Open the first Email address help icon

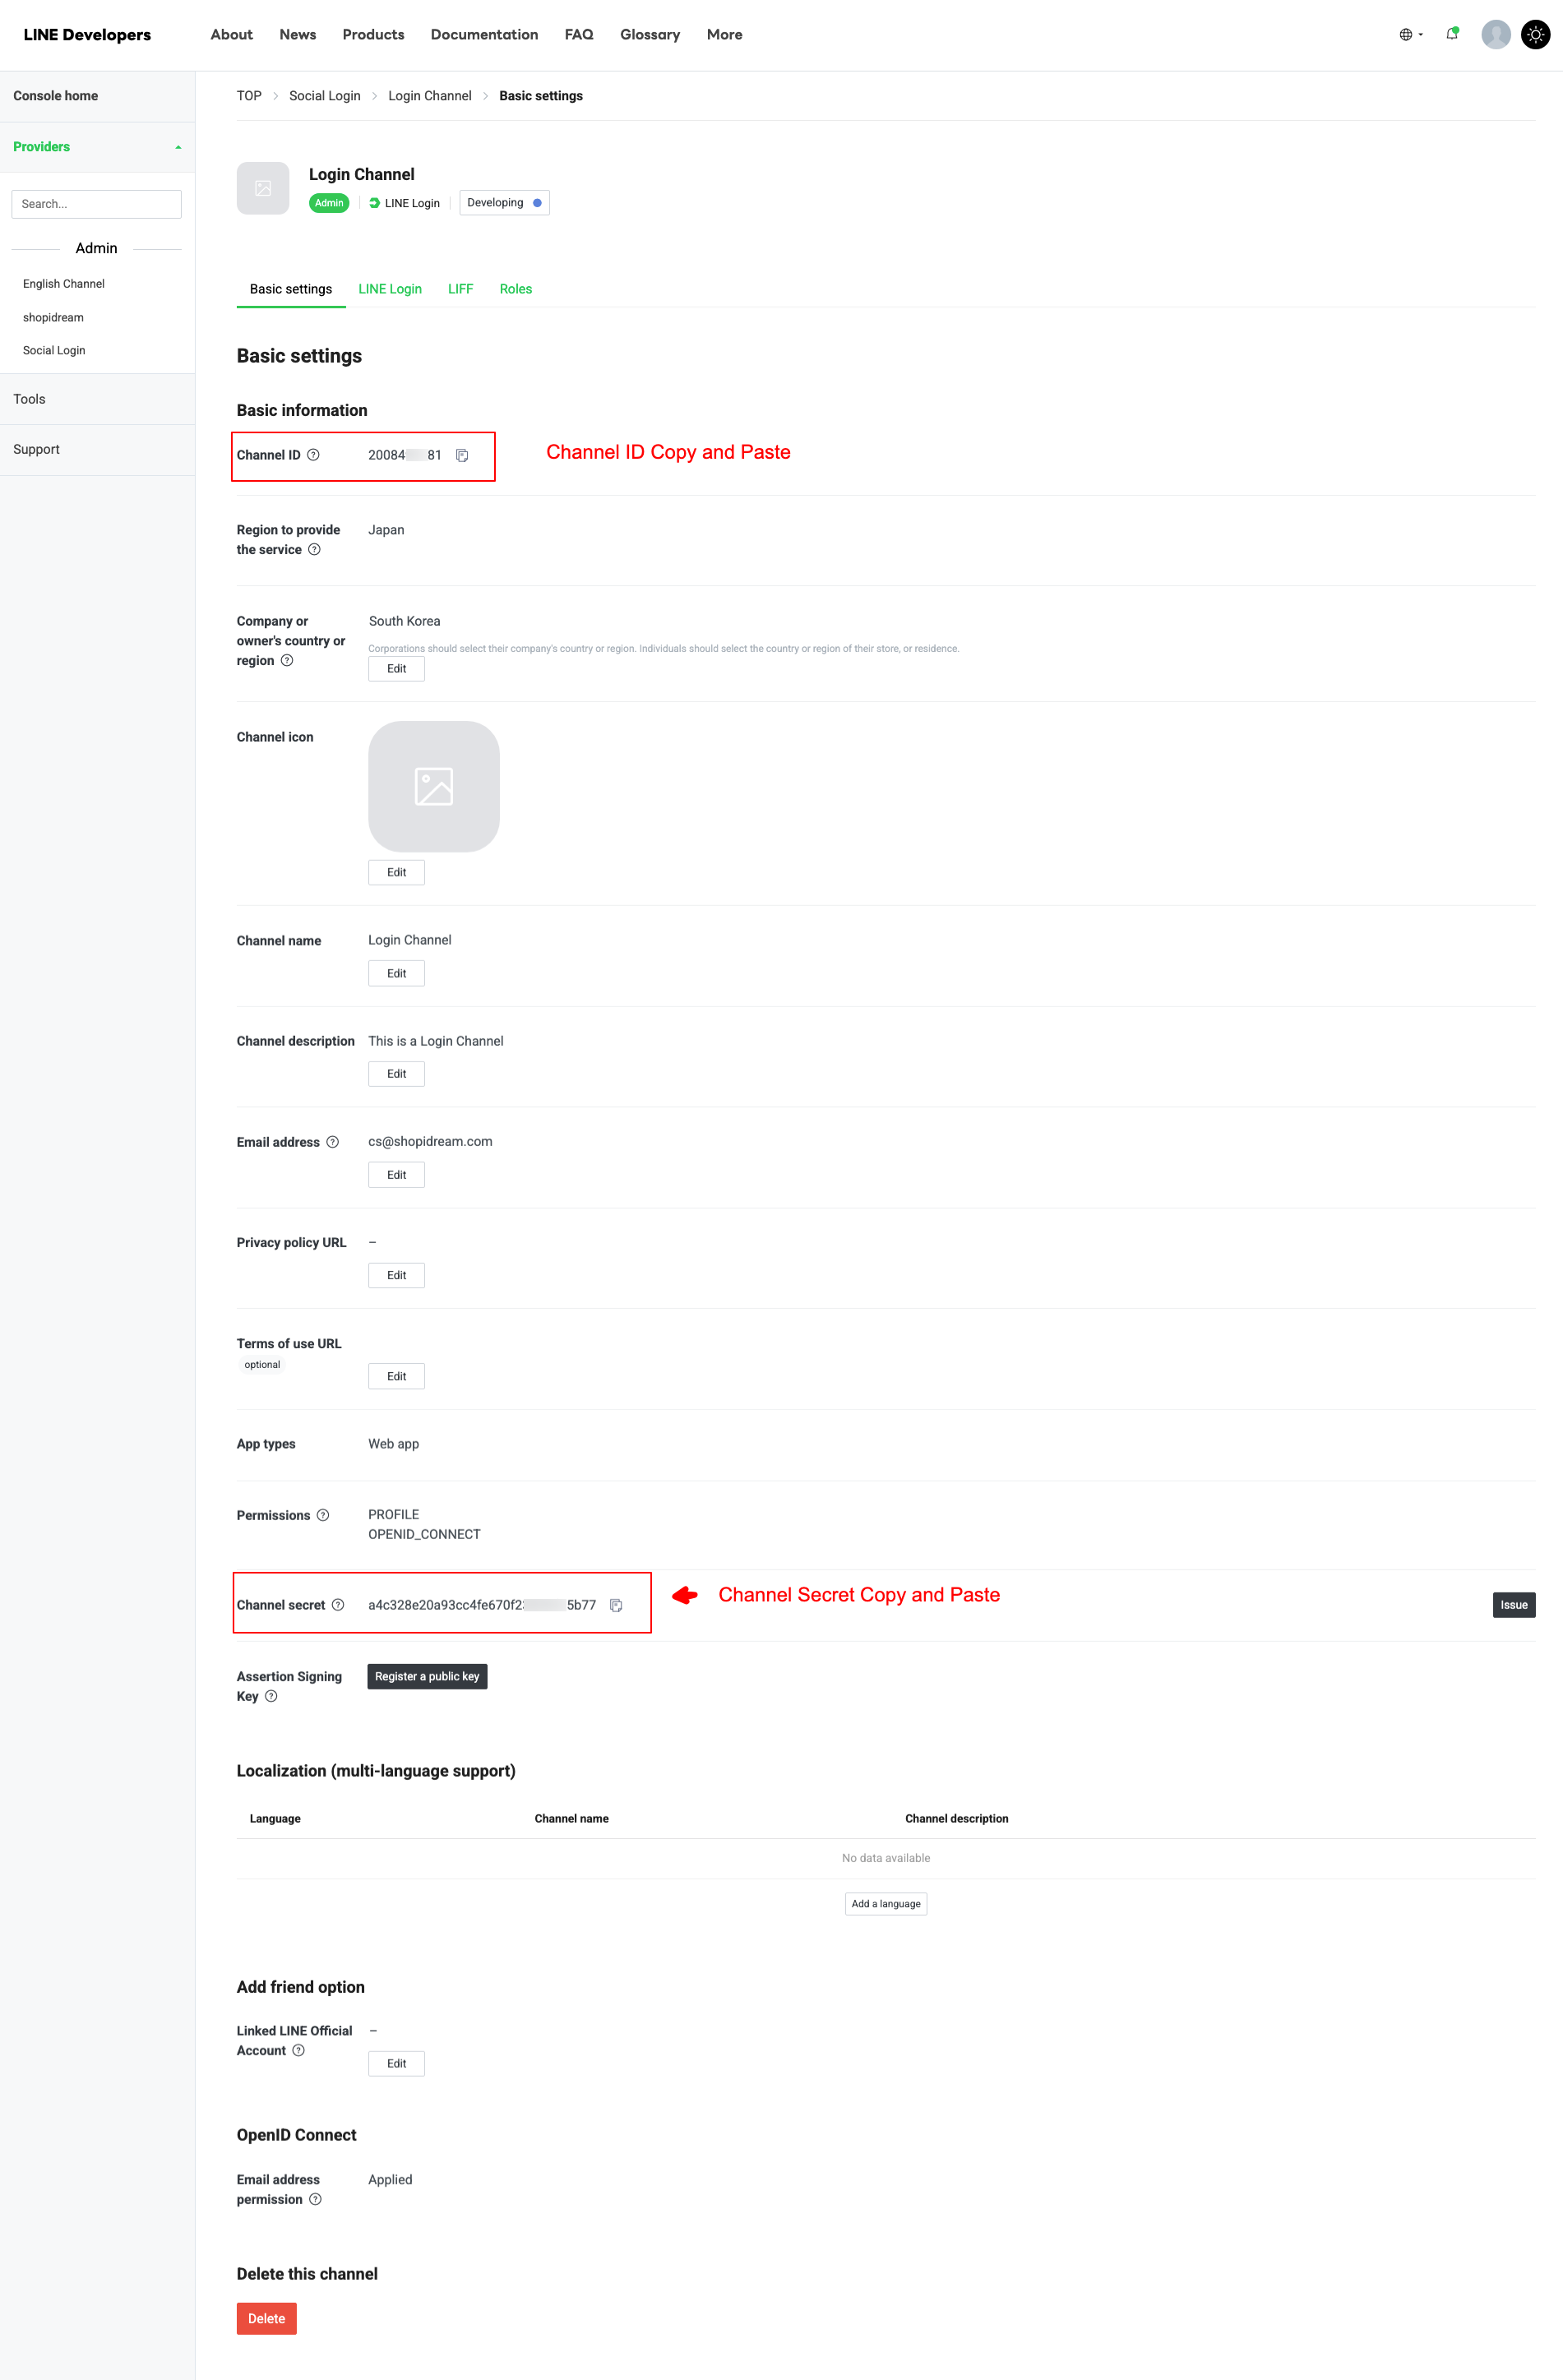pyautogui.click(x=333, y=1142)
